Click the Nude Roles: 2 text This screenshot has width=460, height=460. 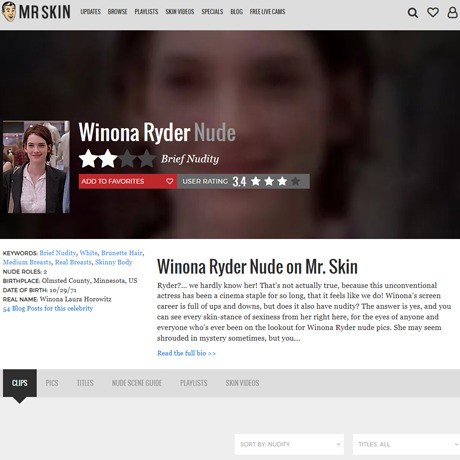click(x=25, y=271)
